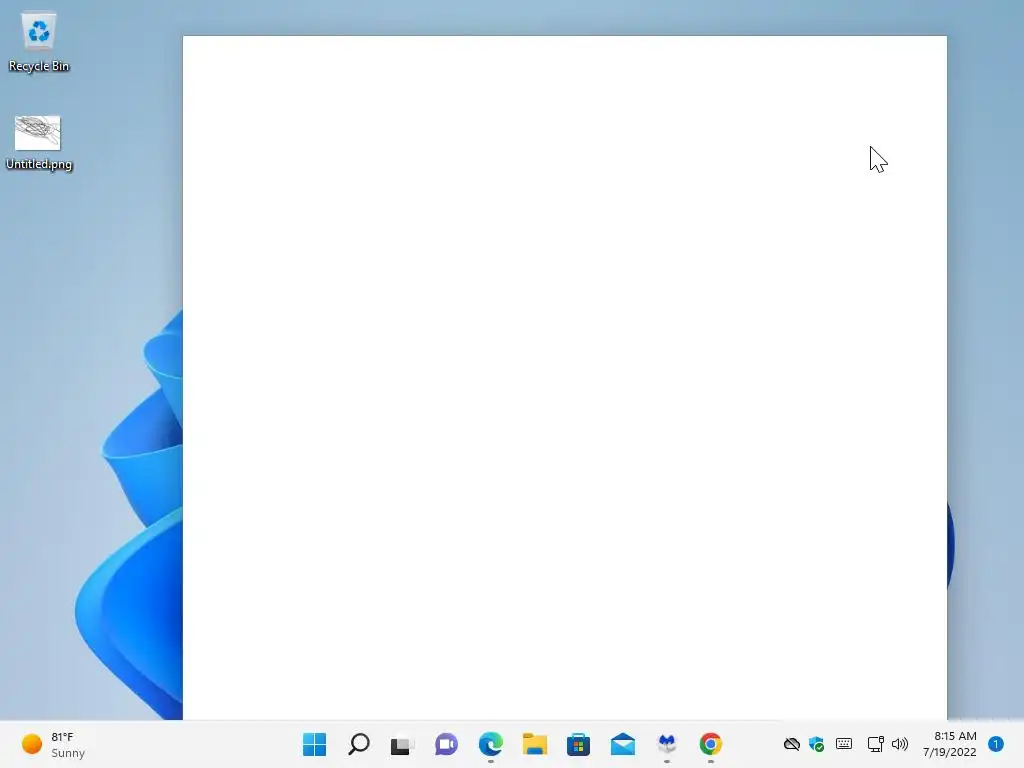Launch the Teams Chat taskbar icon
1024x768 pixels.
coord(447,744)
